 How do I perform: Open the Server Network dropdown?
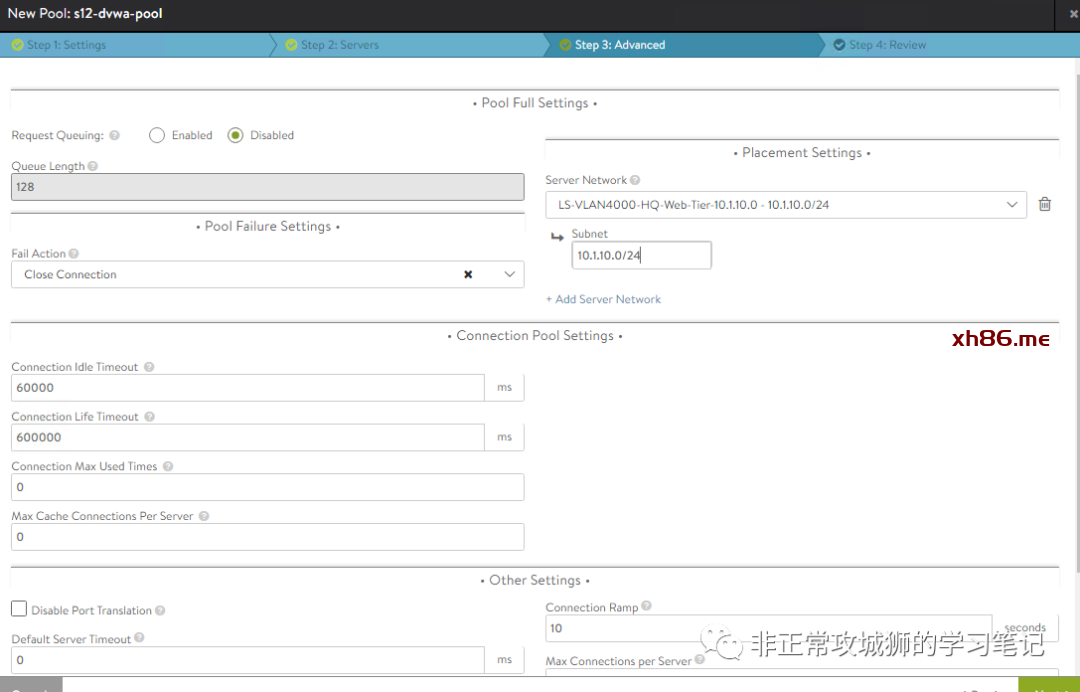(1011, 205)
